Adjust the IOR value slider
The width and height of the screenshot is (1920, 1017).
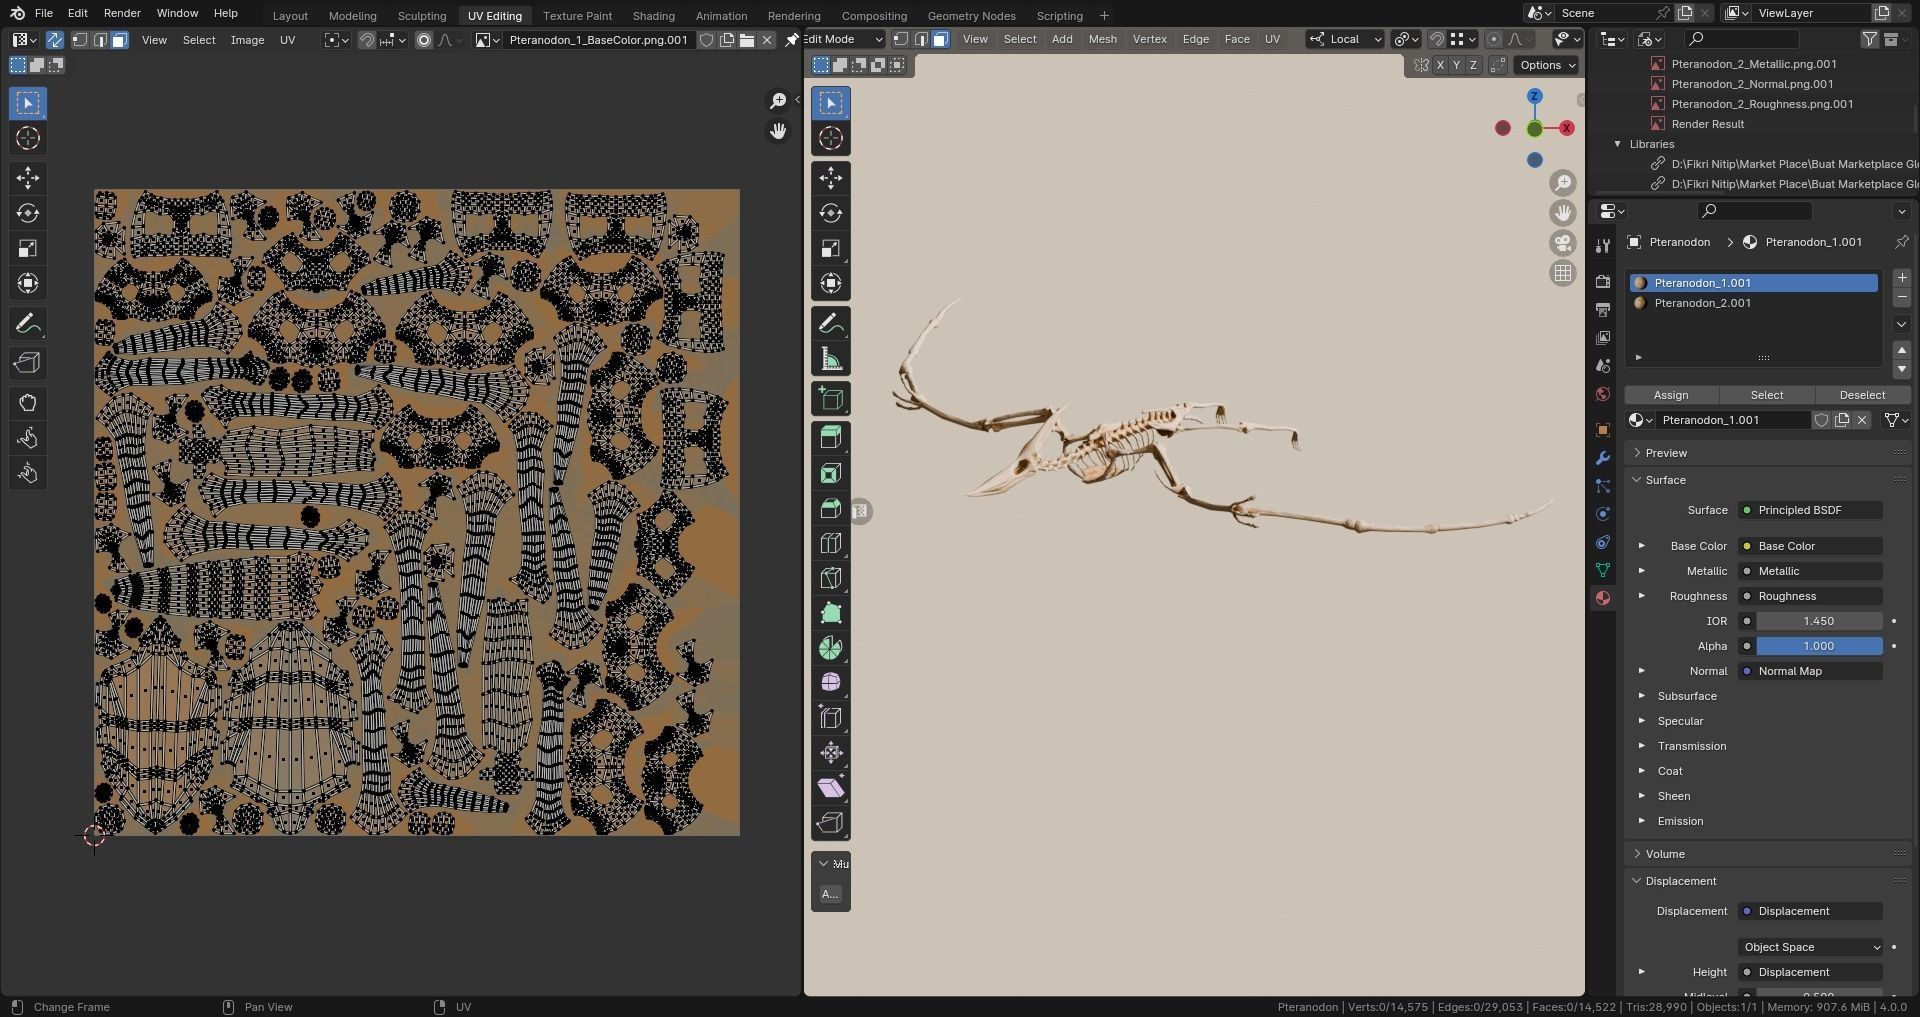point(1819,621)
